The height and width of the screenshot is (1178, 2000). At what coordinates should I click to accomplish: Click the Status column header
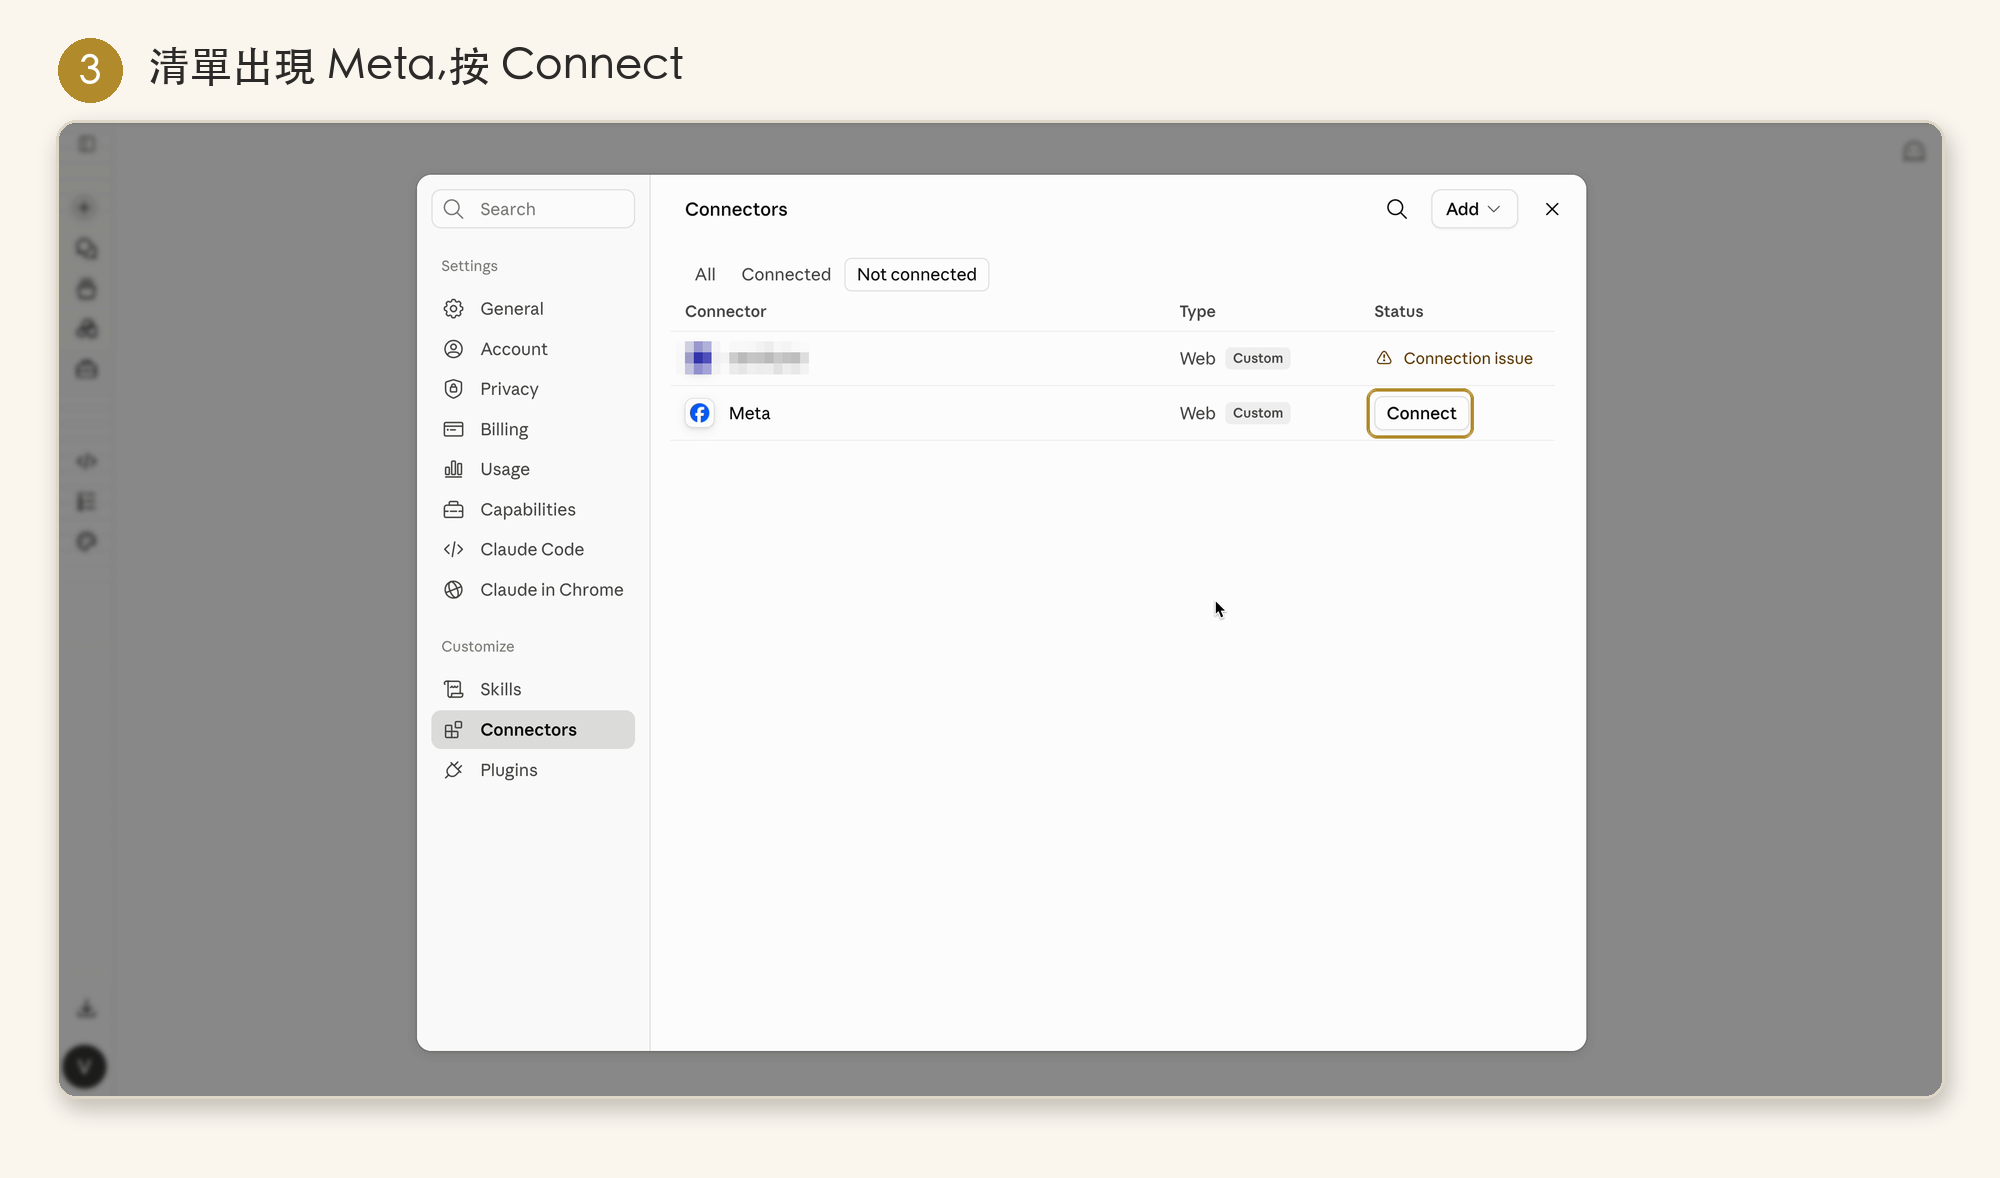(x=1398, y=311)
